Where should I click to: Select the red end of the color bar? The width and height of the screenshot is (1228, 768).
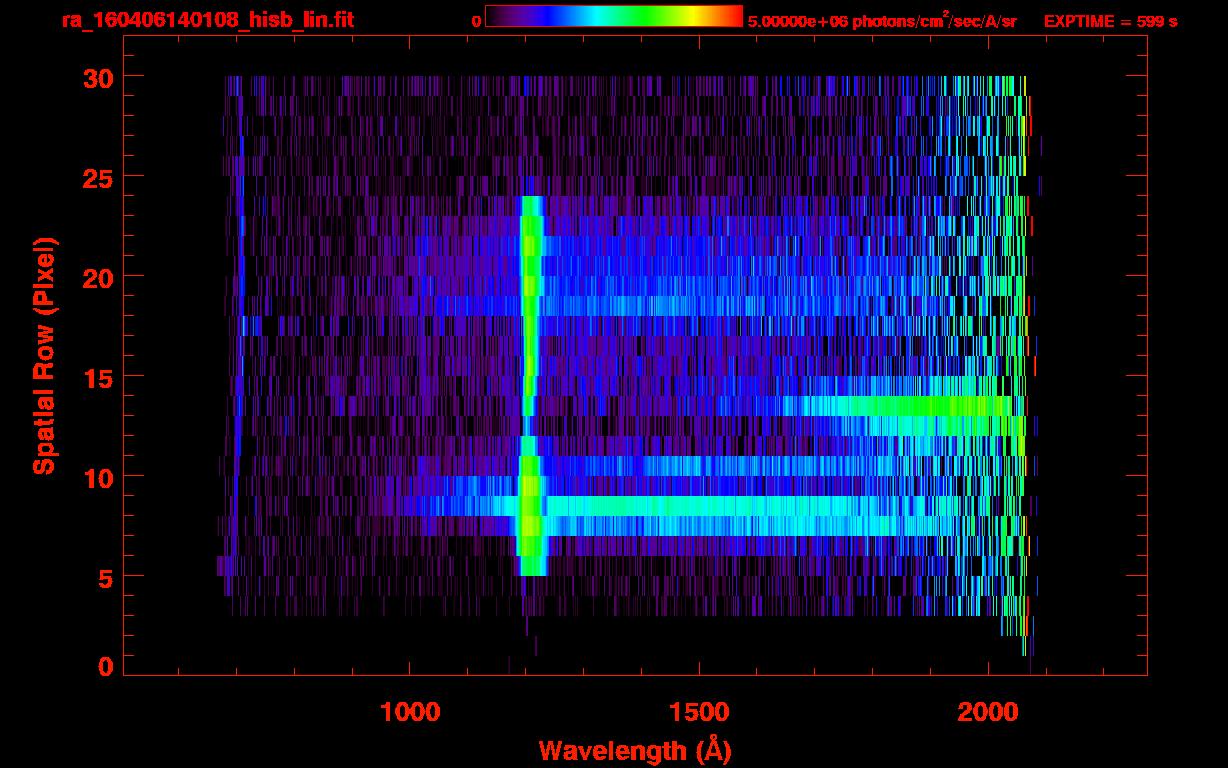(732, 16)
